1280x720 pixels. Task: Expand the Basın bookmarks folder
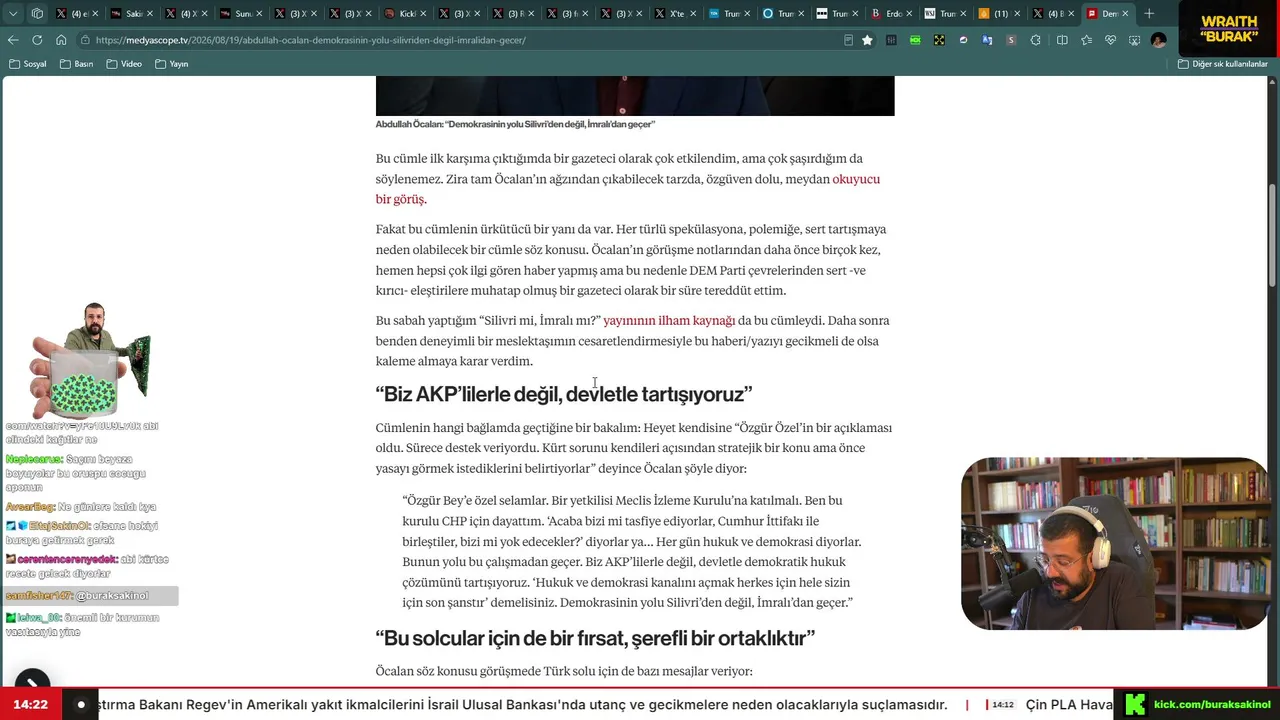(x=77, y=64)
